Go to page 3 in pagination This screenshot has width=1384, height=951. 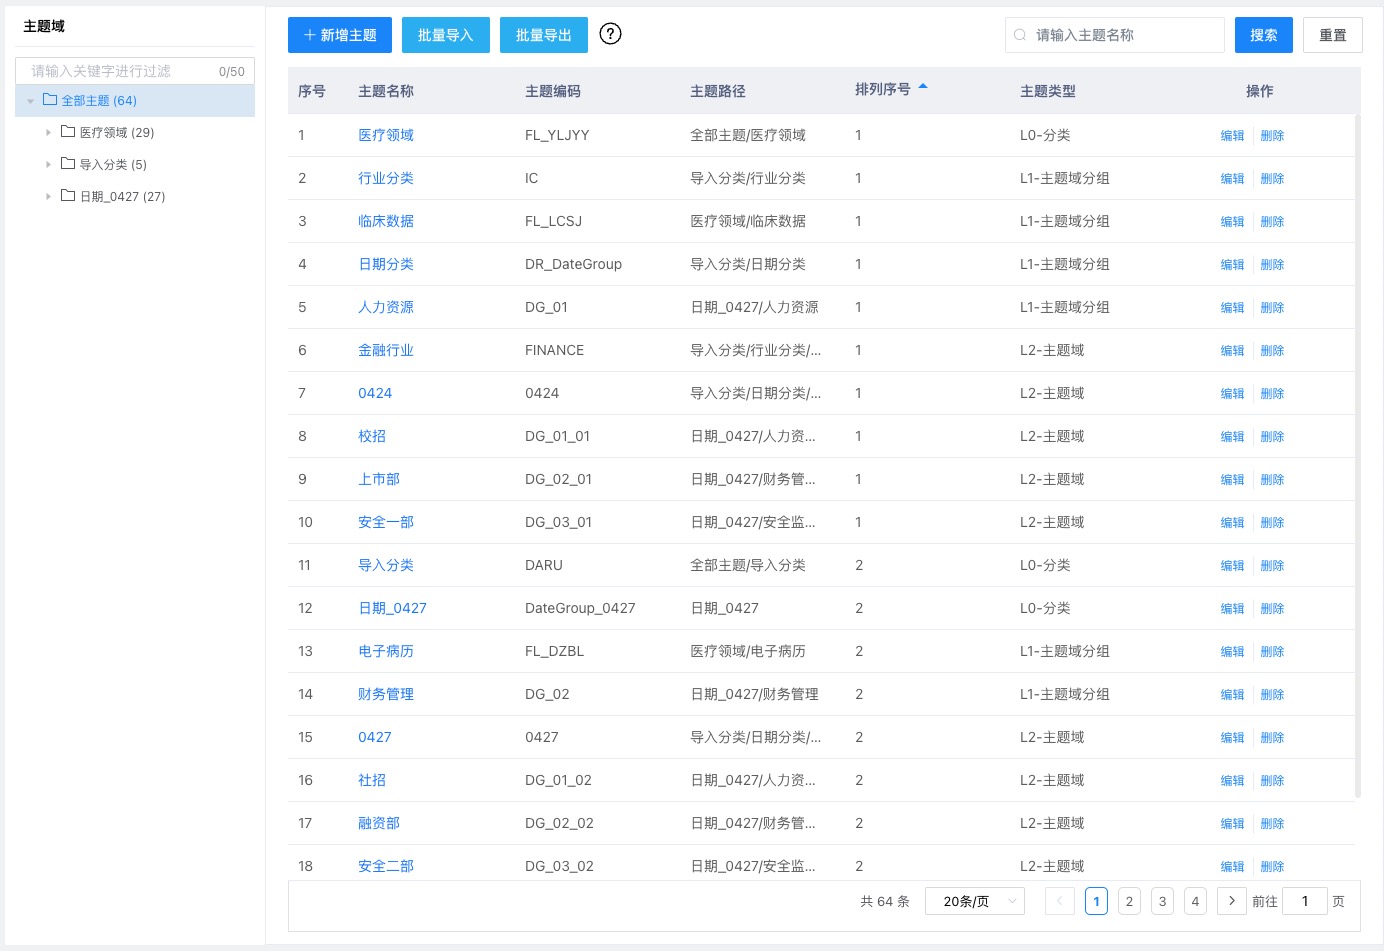click(x=1162, y=900)
